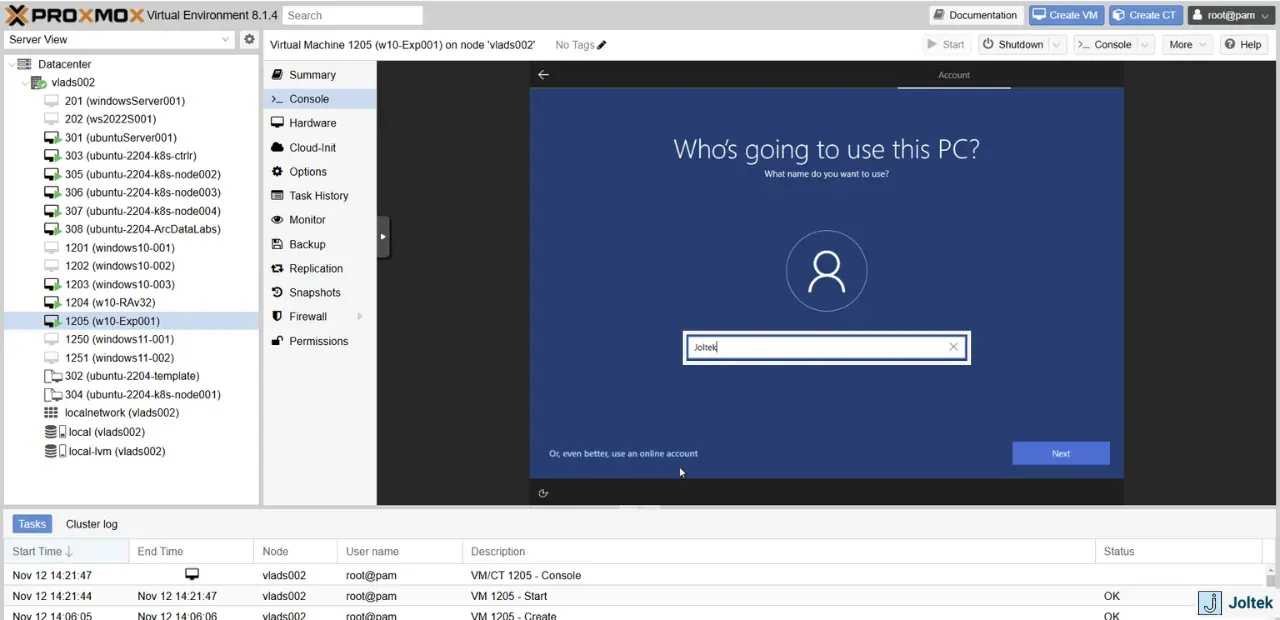Open the More actions dropdown
The image size is (1280, 620).
pyautogui.click(x=1188, y=45)
